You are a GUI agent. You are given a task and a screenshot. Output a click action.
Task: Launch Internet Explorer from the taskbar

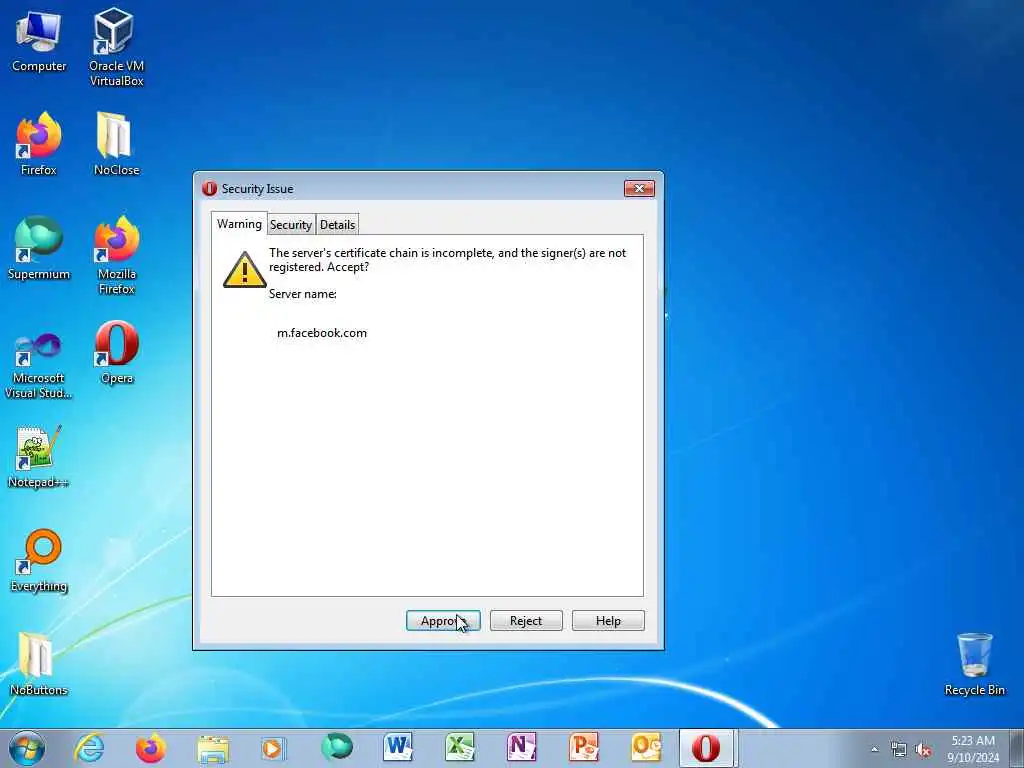click(89, 748)
